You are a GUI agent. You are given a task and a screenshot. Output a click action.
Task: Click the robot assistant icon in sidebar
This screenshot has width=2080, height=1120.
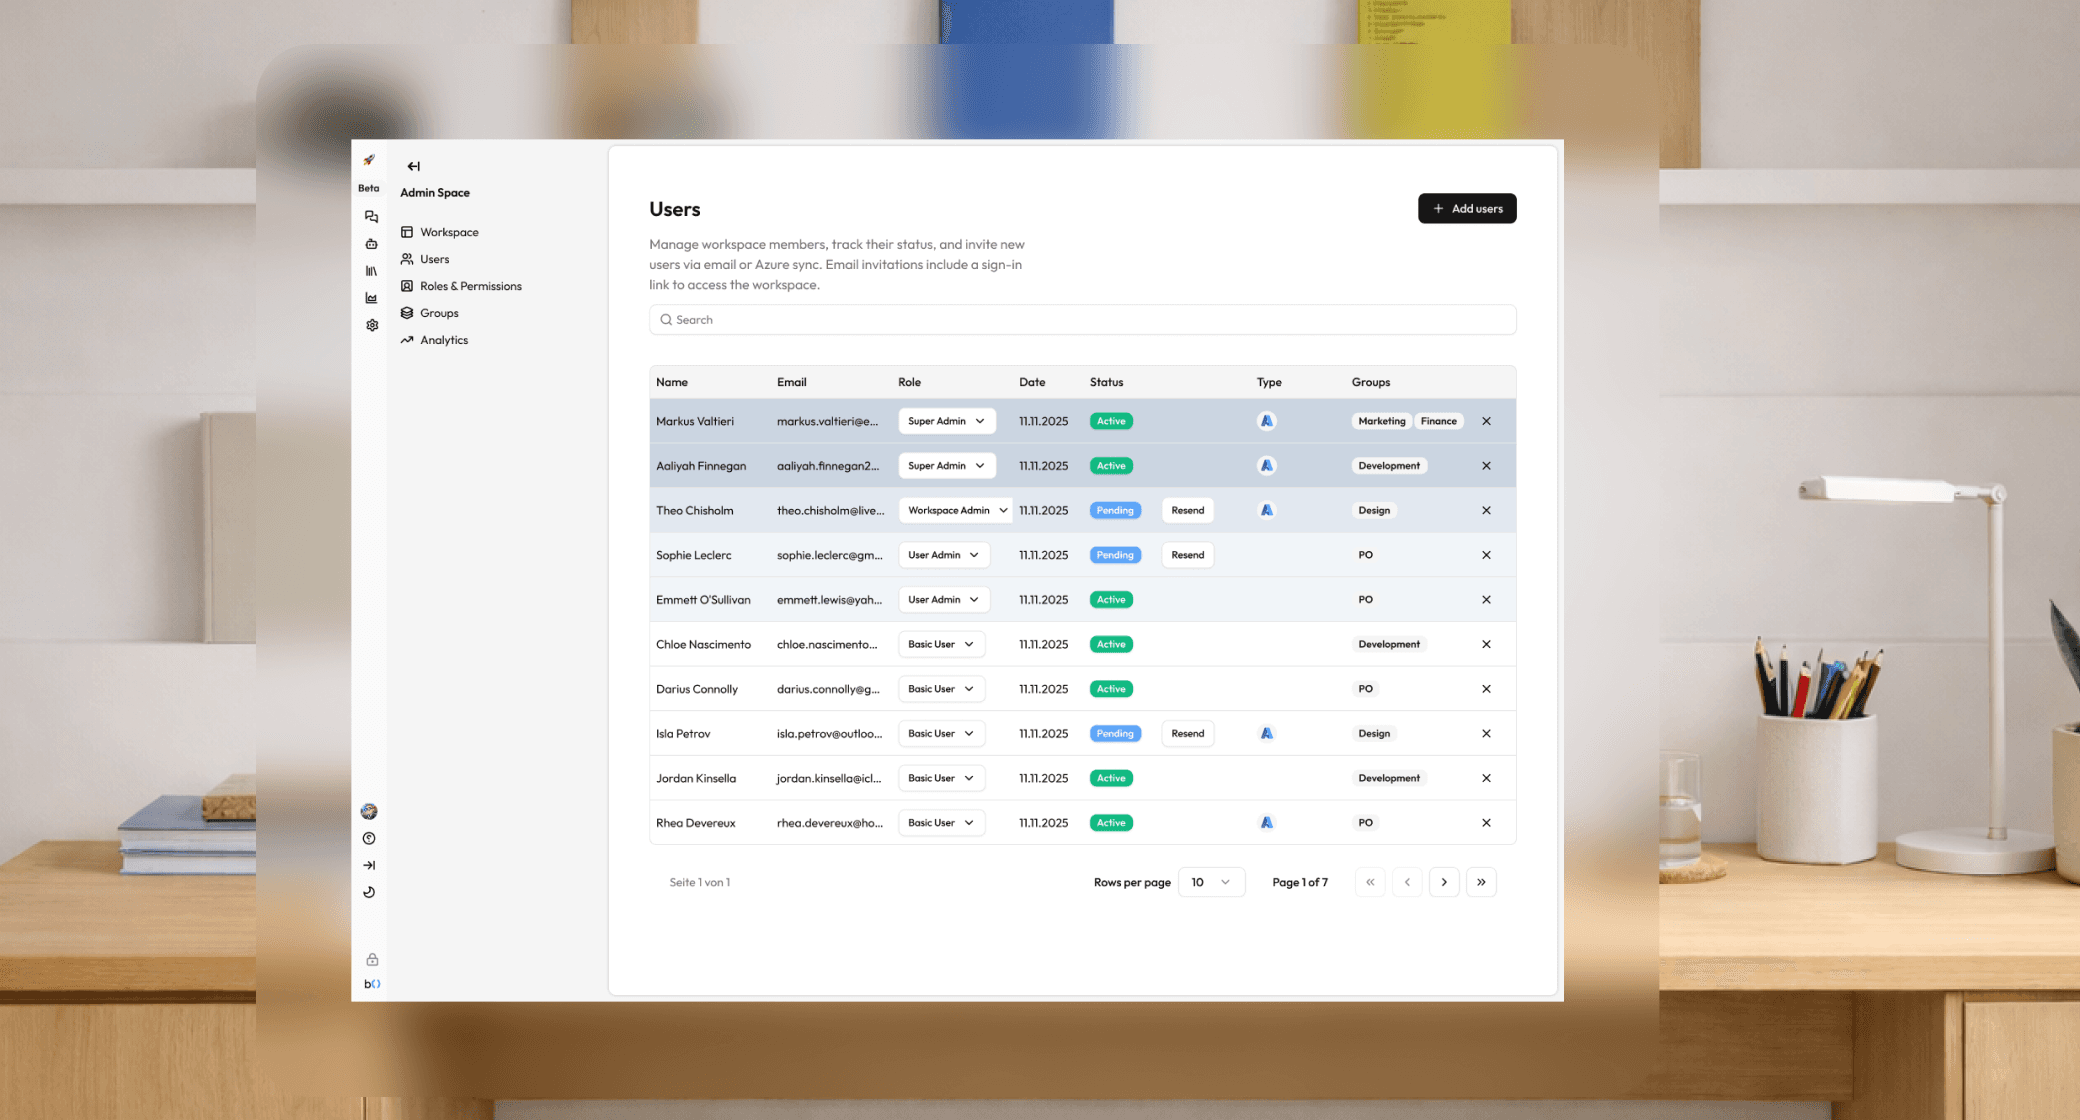(x=371, y=244)
